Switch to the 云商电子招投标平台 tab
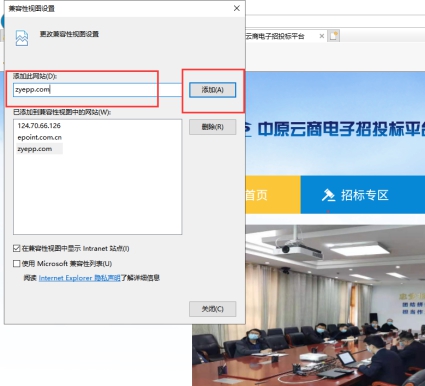This screenshot has height=386, width=425. (275, 36)
